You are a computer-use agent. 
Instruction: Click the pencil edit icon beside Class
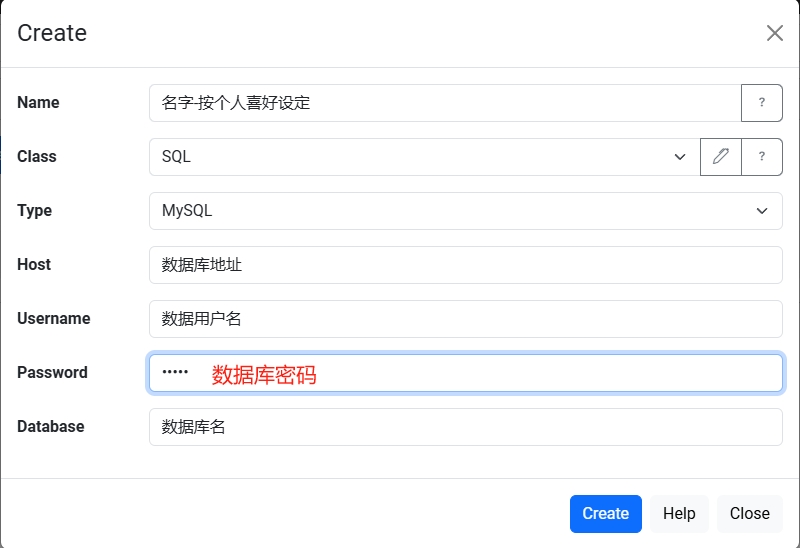721,157
